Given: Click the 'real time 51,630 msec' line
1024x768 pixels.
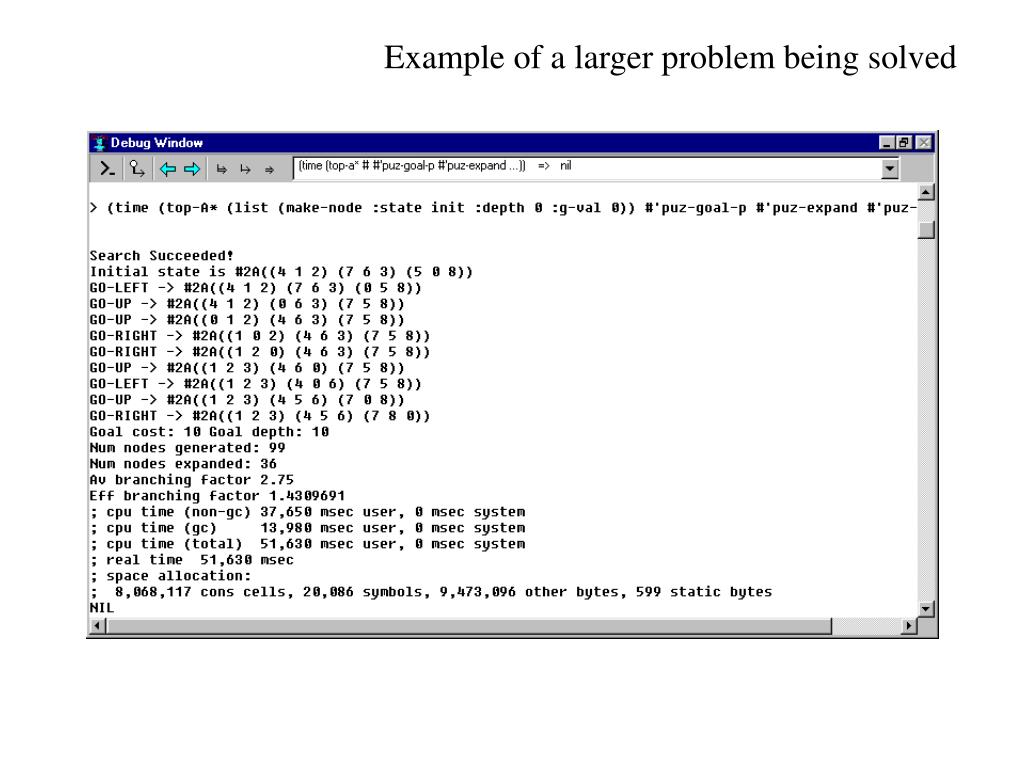Looking at the screenshot, I should click(191, 560).
